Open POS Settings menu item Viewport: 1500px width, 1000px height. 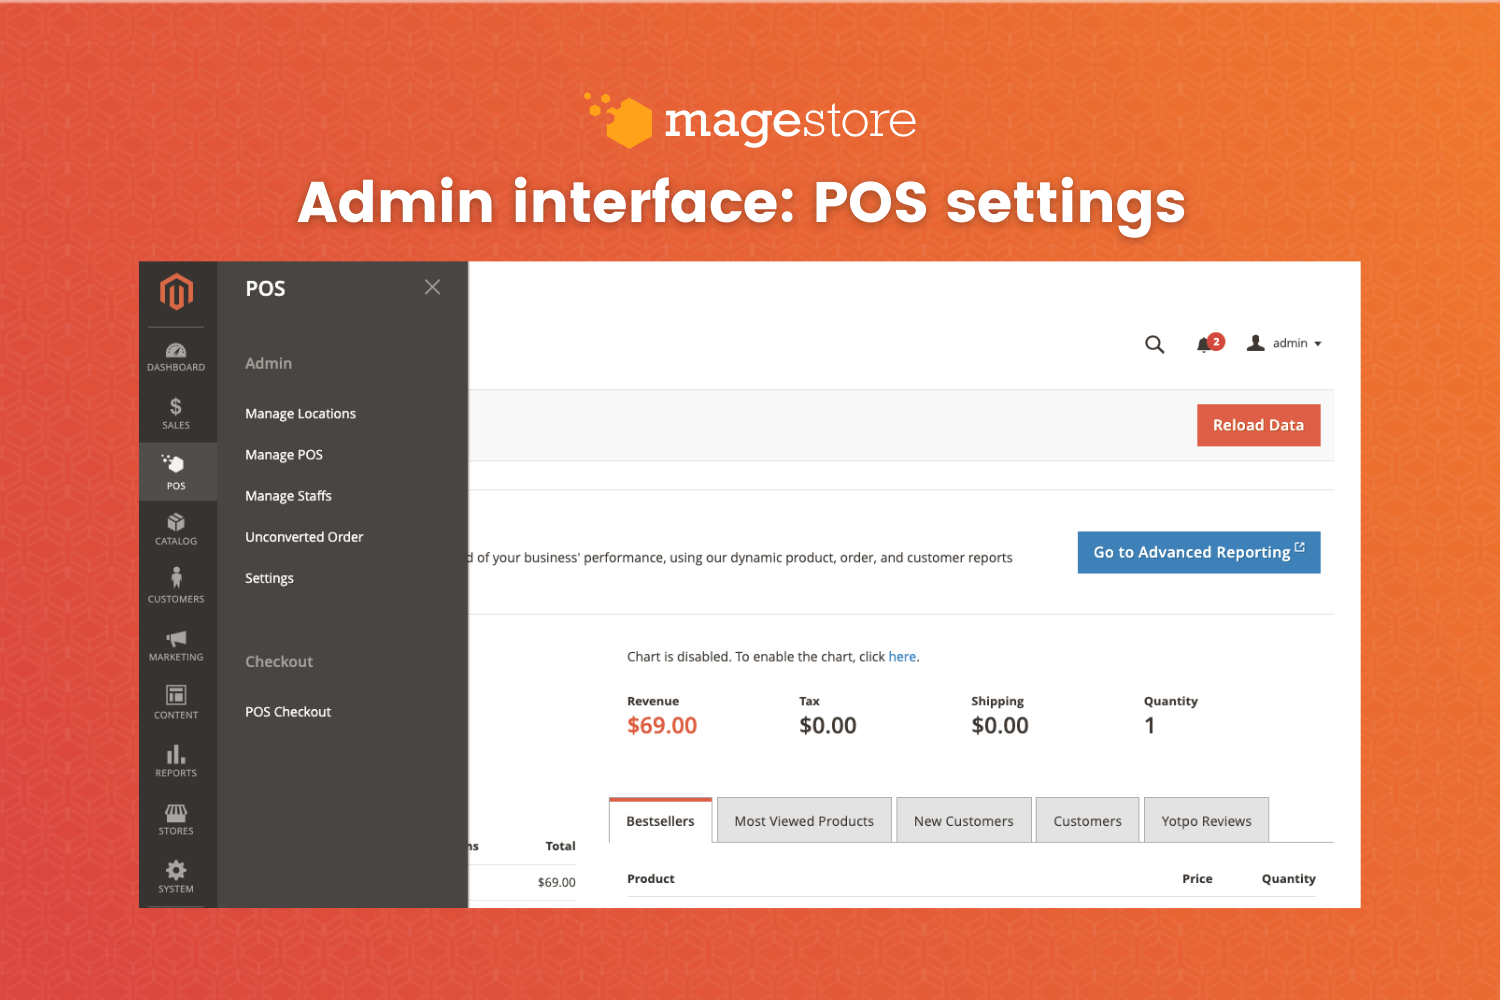coord(269,578)
